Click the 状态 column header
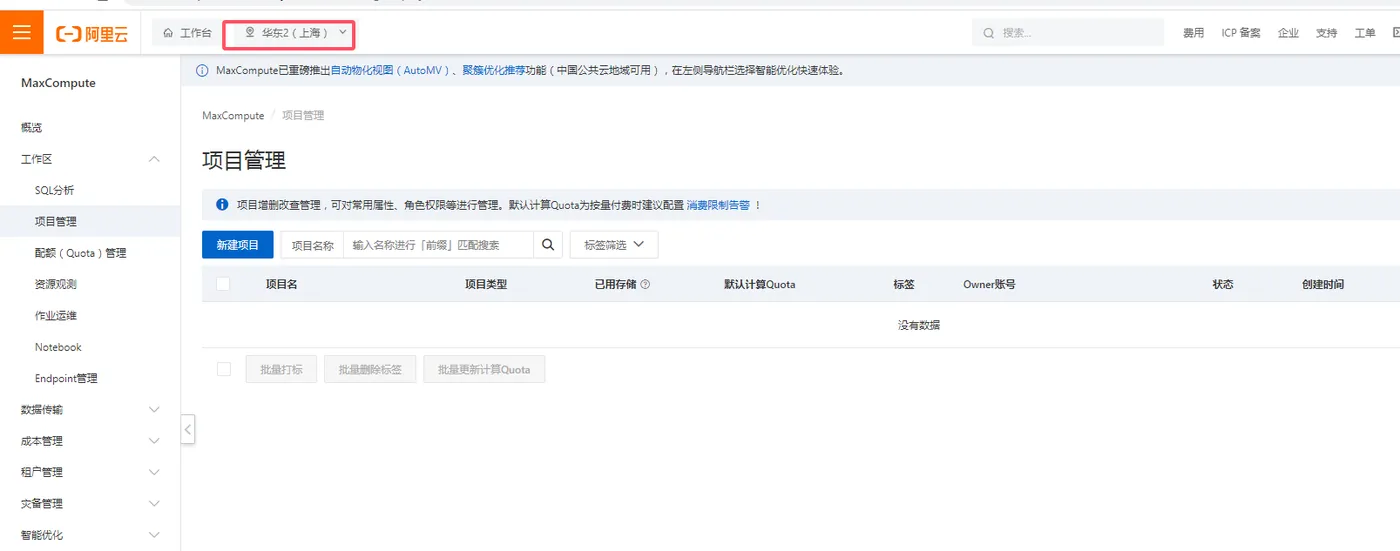Screen dimensions: 1400x551 click(x=1223, y=284)
